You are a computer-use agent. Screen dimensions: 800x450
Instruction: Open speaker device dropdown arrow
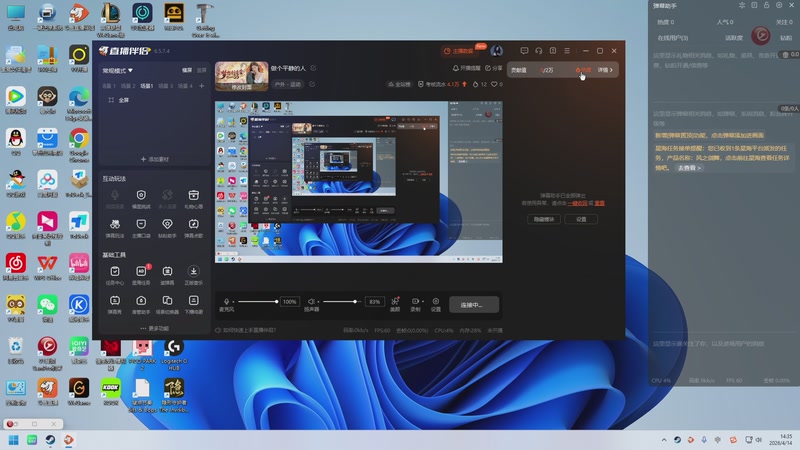(x=318, y=302)
